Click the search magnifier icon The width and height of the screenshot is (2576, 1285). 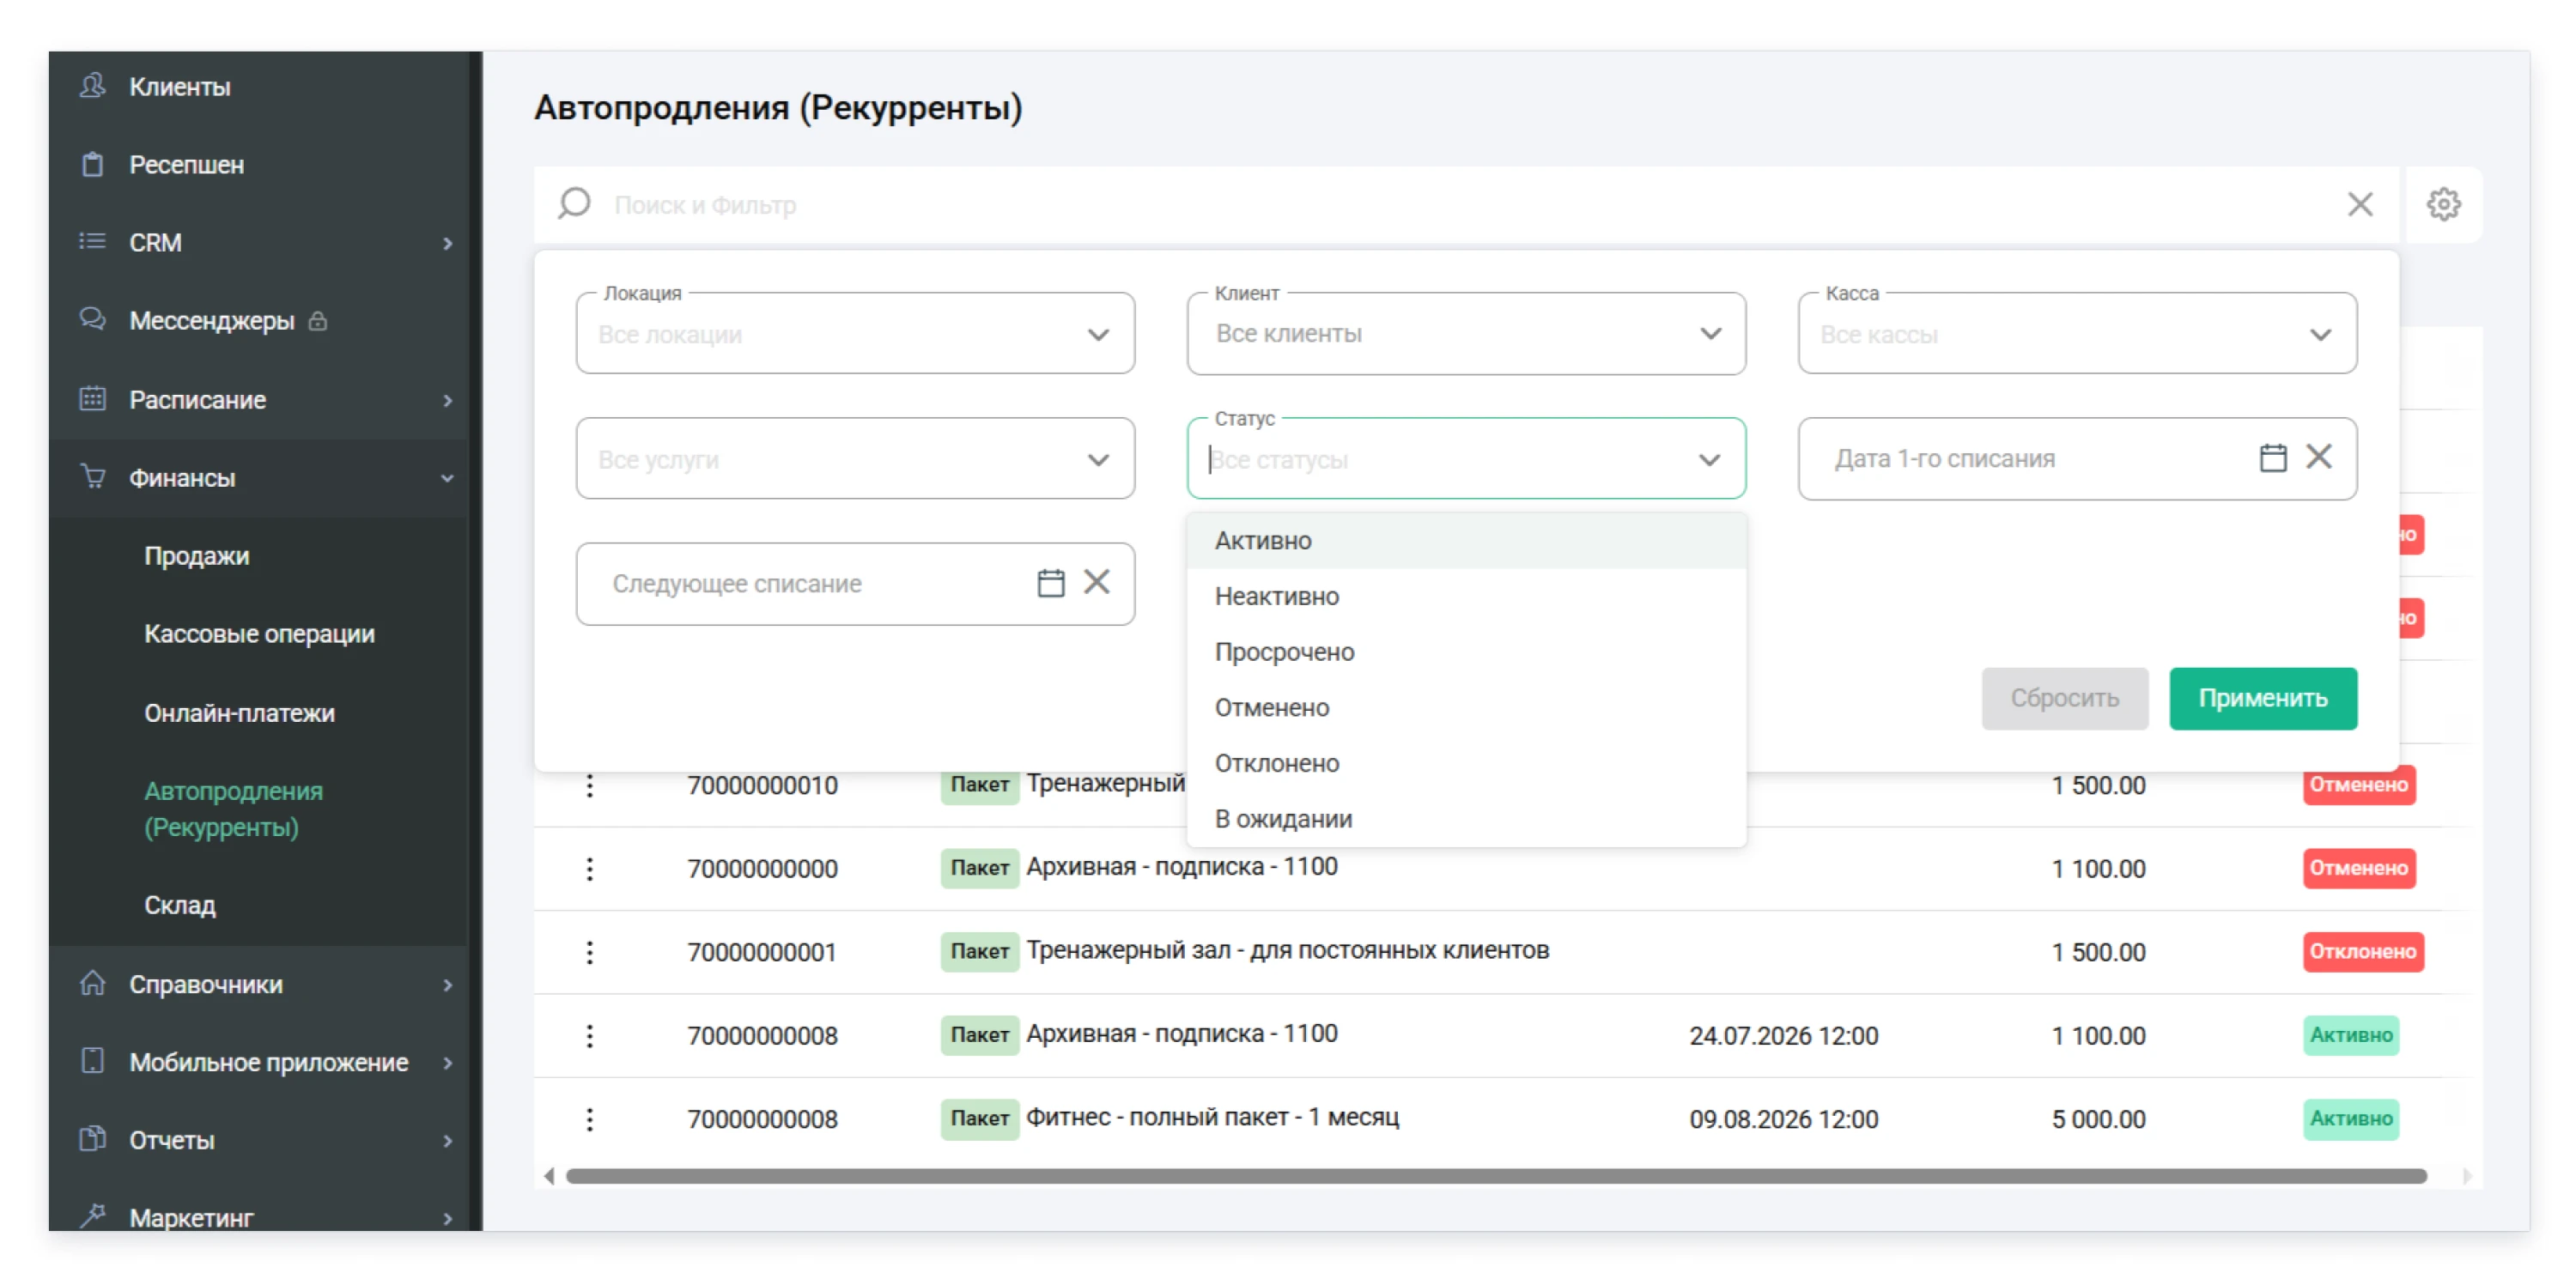[x=574, y=204]
